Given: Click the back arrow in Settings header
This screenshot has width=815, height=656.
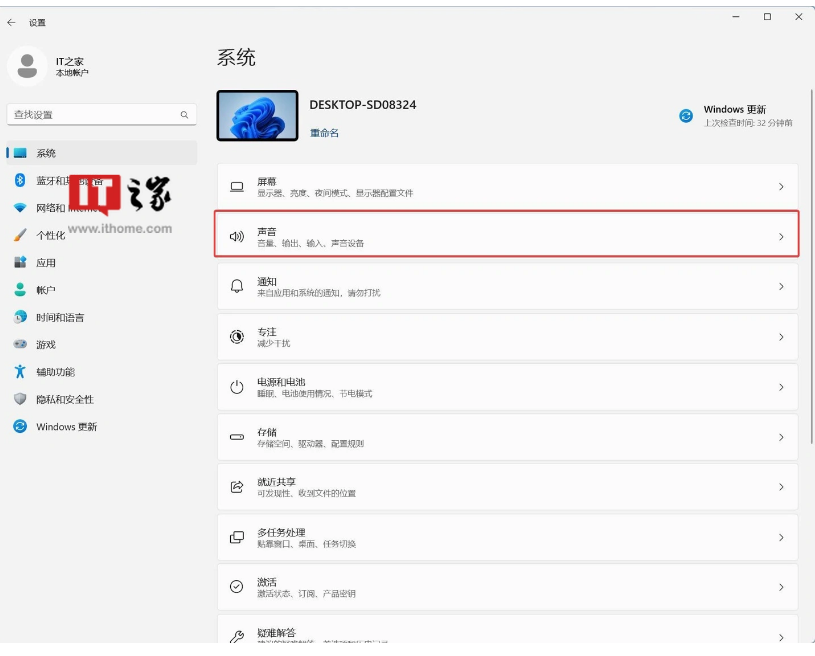Looking at the screenshot, I should point(12,22).
